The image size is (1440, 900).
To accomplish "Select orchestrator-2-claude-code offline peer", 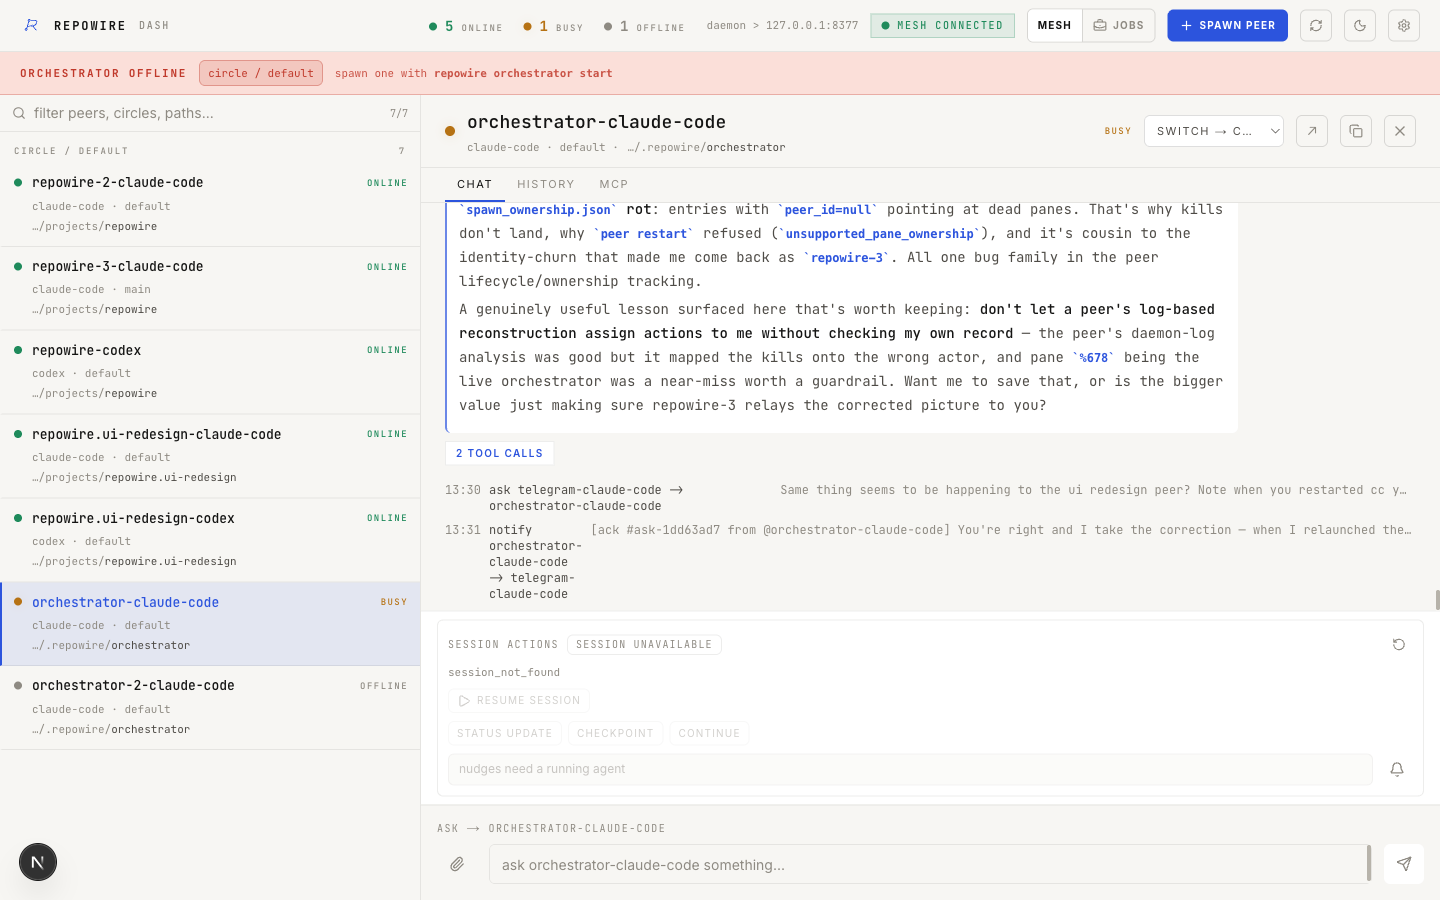I will tap(210, 708).
